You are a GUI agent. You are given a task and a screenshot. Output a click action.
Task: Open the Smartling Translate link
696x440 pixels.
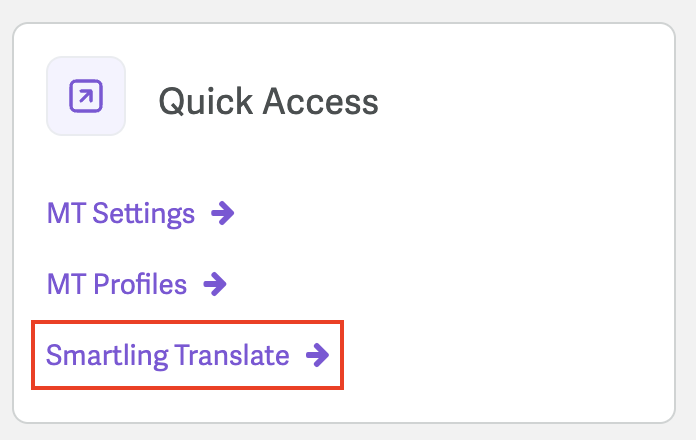click(188, 355)
